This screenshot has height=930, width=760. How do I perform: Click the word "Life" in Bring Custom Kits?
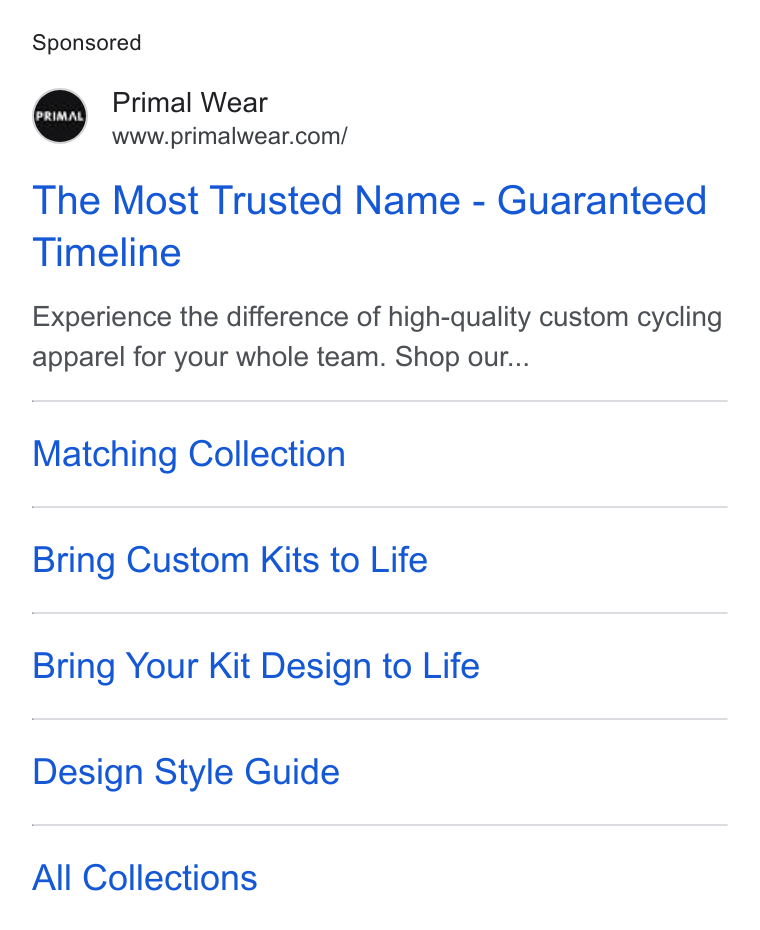tap(399, 560)
